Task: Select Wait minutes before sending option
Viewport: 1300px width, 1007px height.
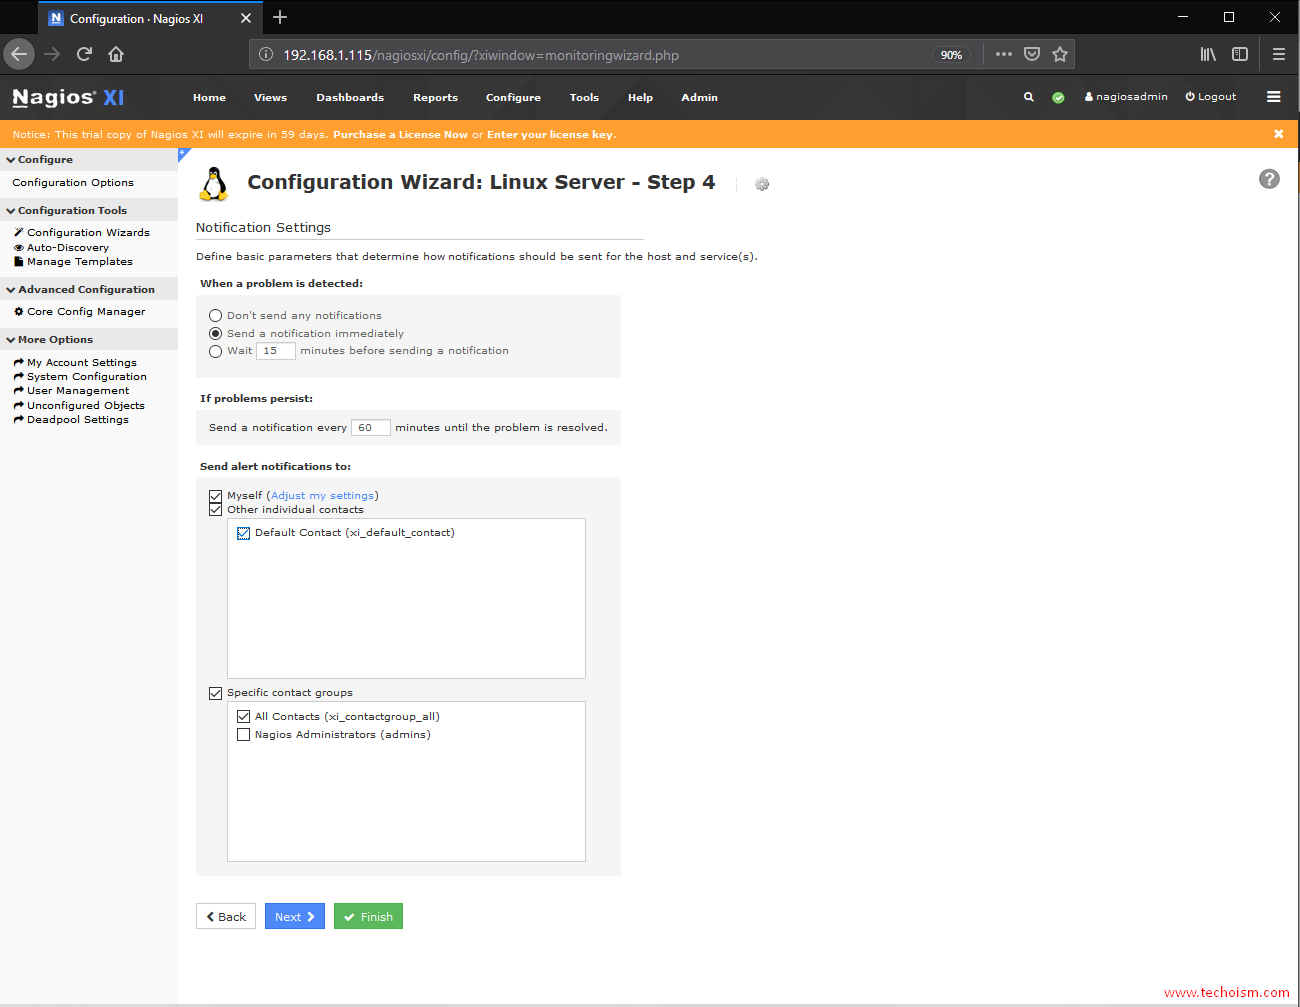Action: (x=215, y=351)
